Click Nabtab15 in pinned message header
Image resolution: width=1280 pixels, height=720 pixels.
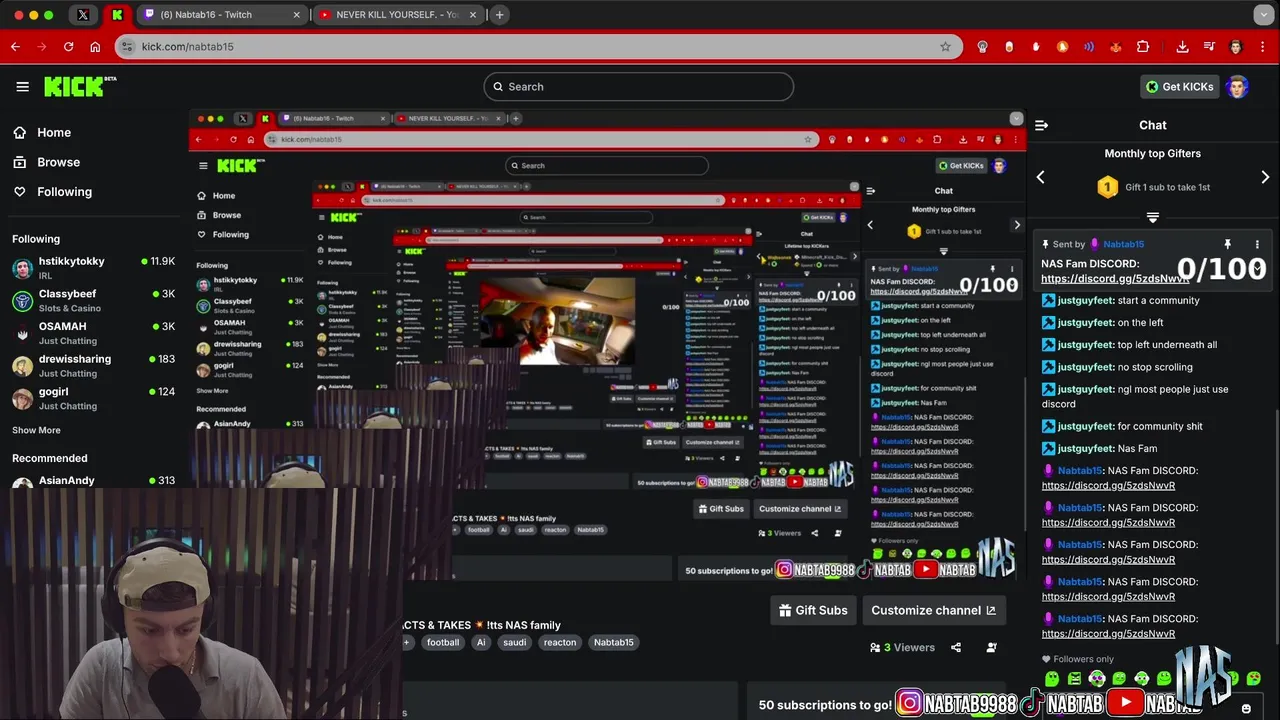pos(1123,244)
